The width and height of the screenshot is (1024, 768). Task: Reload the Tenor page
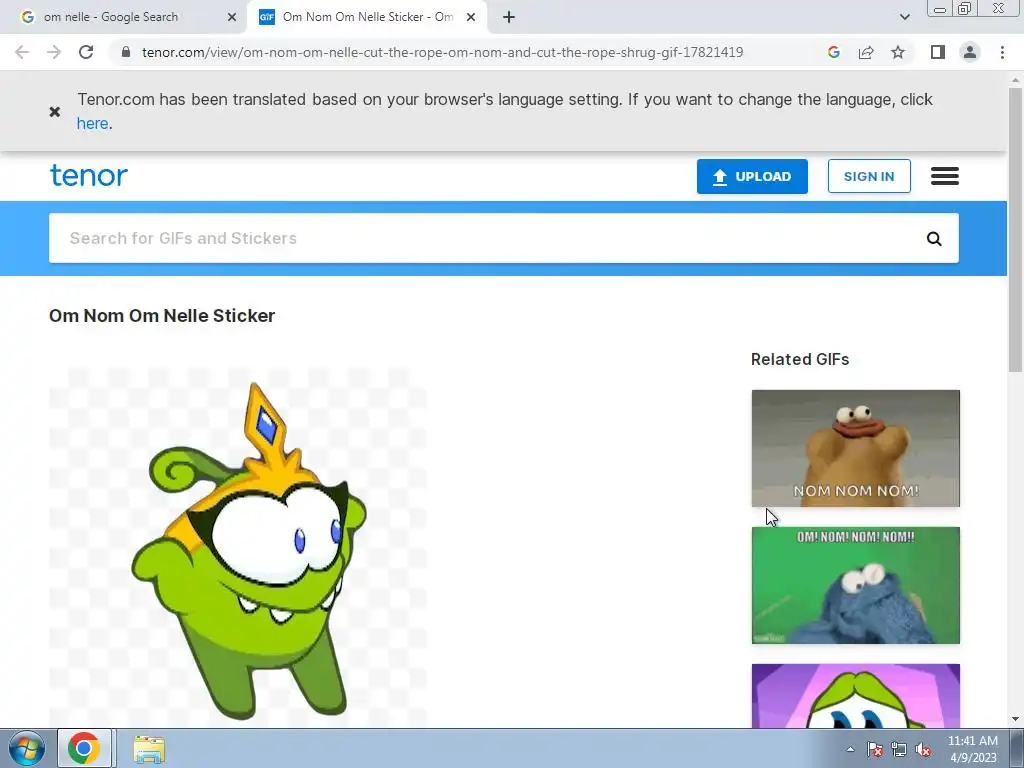[x=86, y=52]
